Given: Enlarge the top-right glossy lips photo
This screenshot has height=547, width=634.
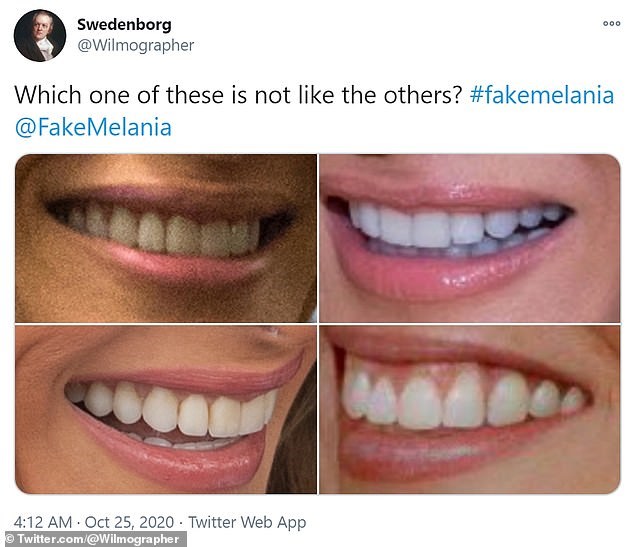Looking at the screenshot, I should [469, 238].
